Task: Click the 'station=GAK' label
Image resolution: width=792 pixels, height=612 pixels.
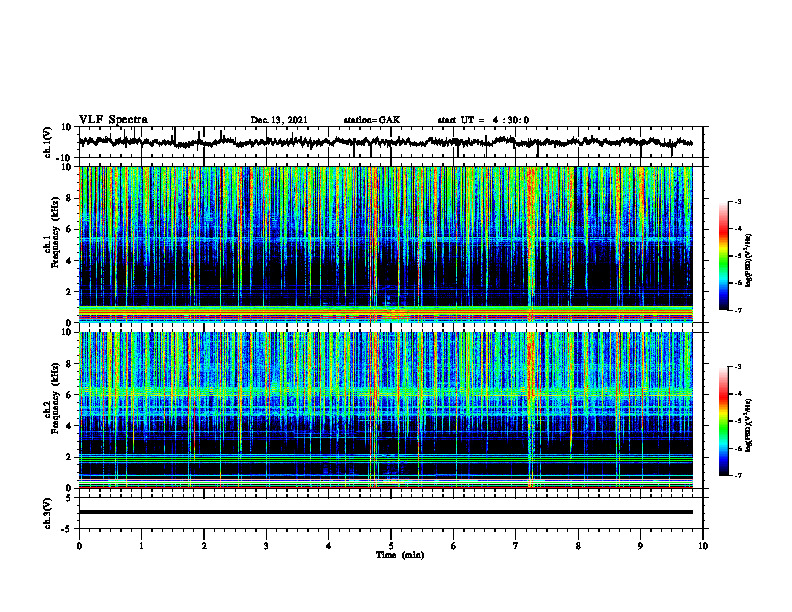Action: pos(372,120)
